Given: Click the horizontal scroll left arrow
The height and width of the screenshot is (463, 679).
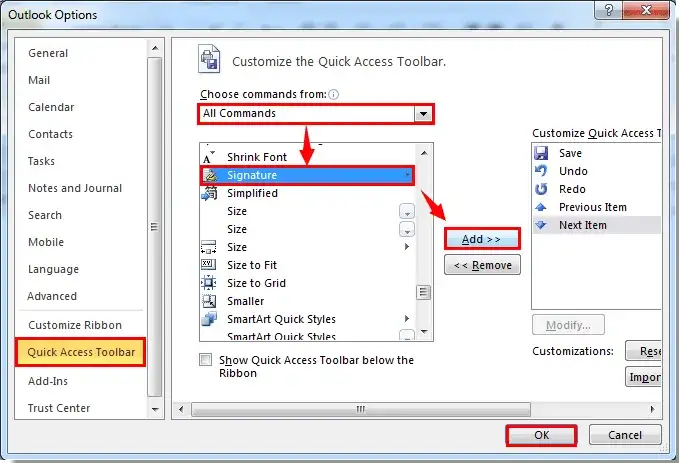Looking at the screenshot, I should 181,409.
